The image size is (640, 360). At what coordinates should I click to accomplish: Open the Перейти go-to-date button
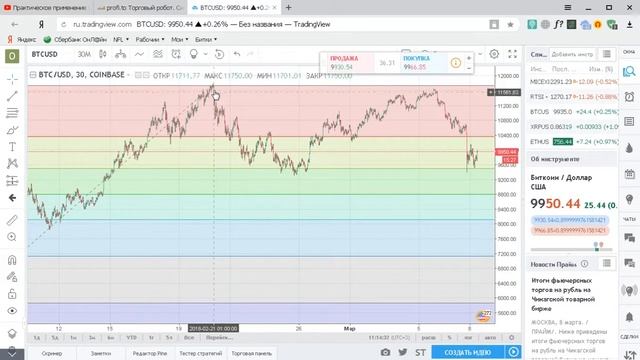click(219, 338)
